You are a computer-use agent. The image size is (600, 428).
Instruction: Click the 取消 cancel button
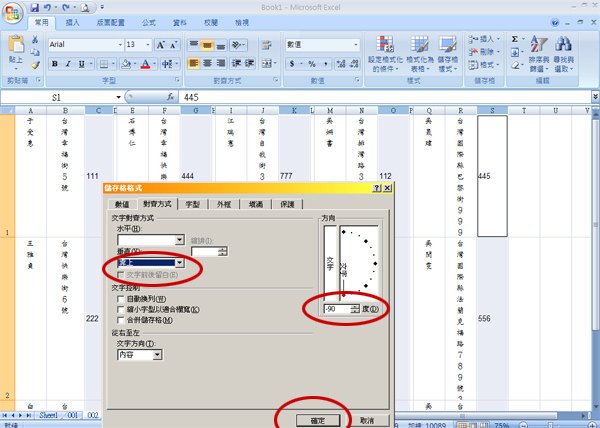click(367, 420)
